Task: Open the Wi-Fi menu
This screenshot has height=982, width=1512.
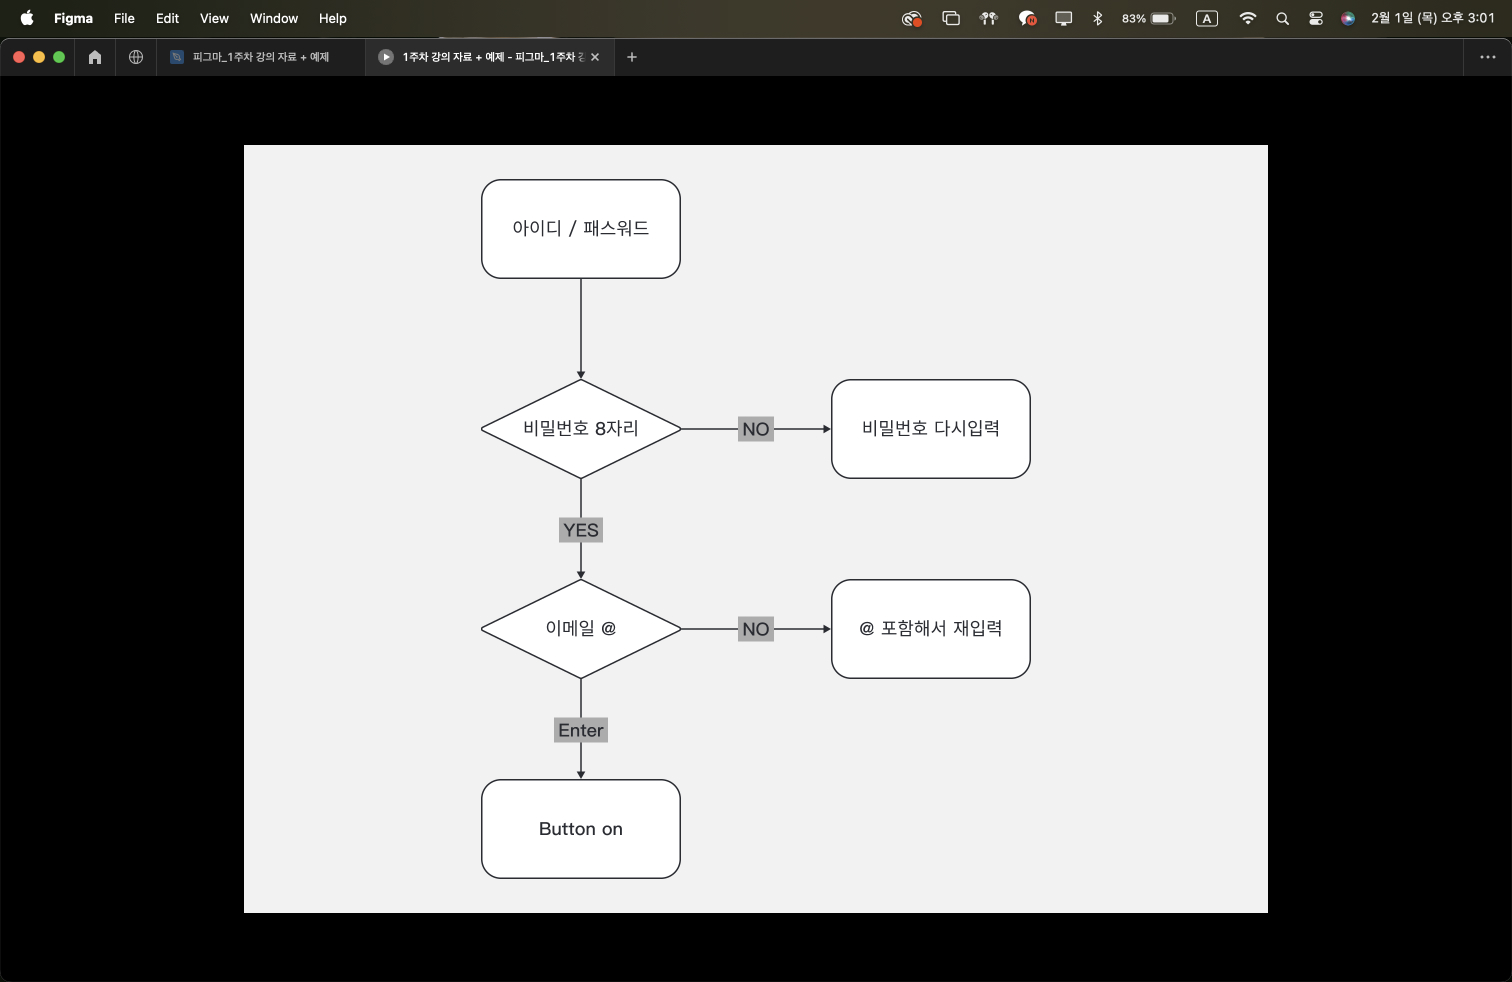Action: point(1248,18)
